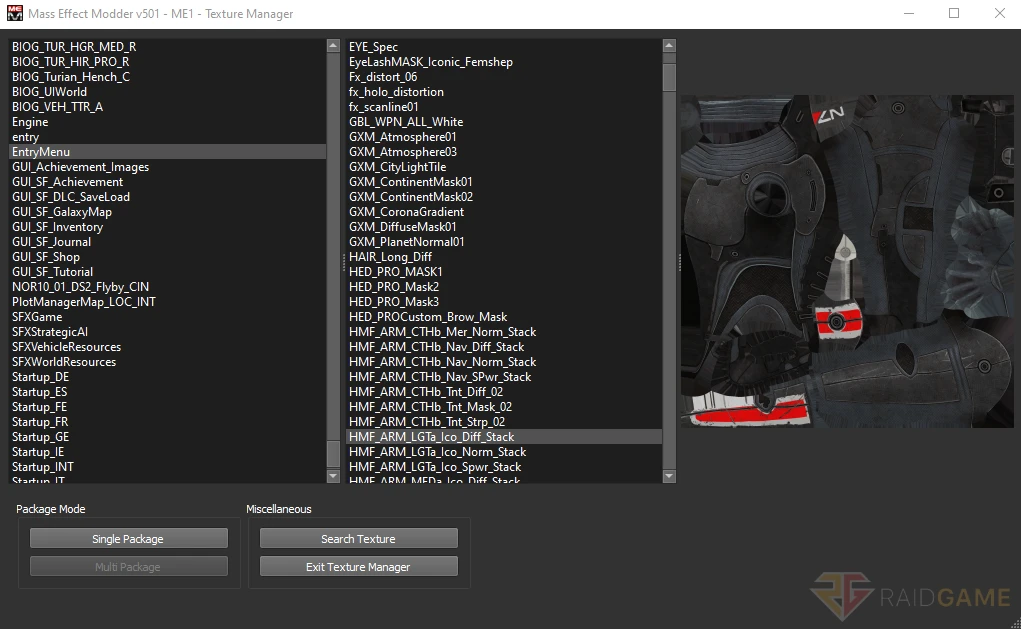Select the Startup_DE package
Image resolution: width=1021 pixels, height=629 pixels.
pyautogui.click(x=167, y=376)
